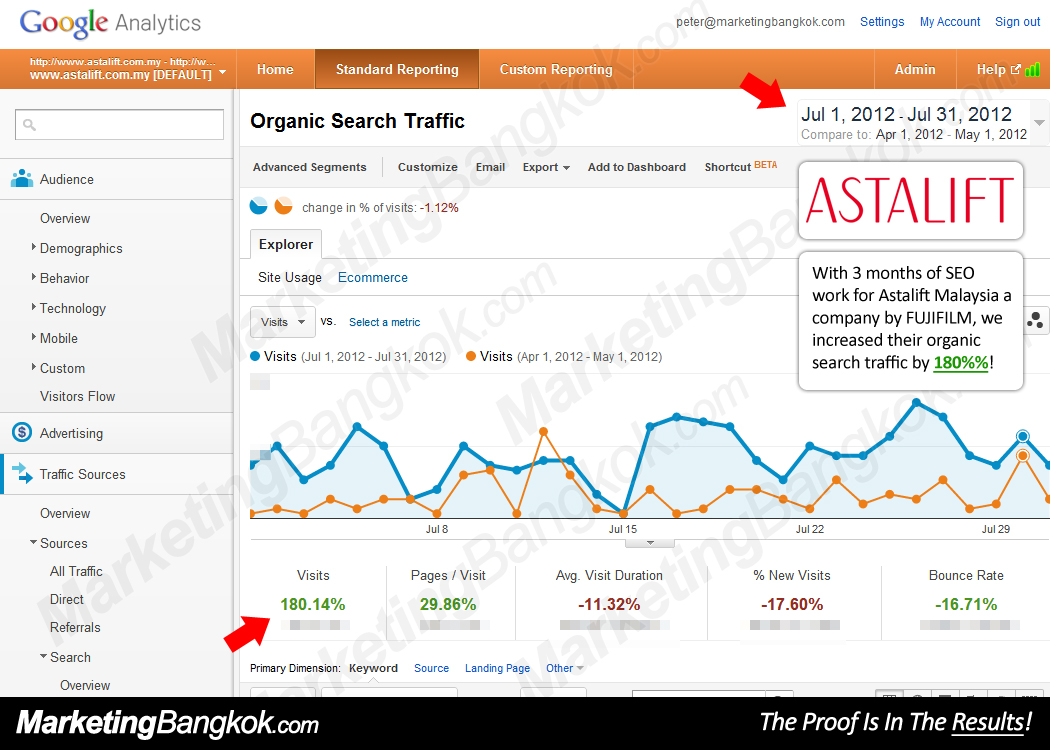
Task: Click the My Account link
Action: click(950, 21)
